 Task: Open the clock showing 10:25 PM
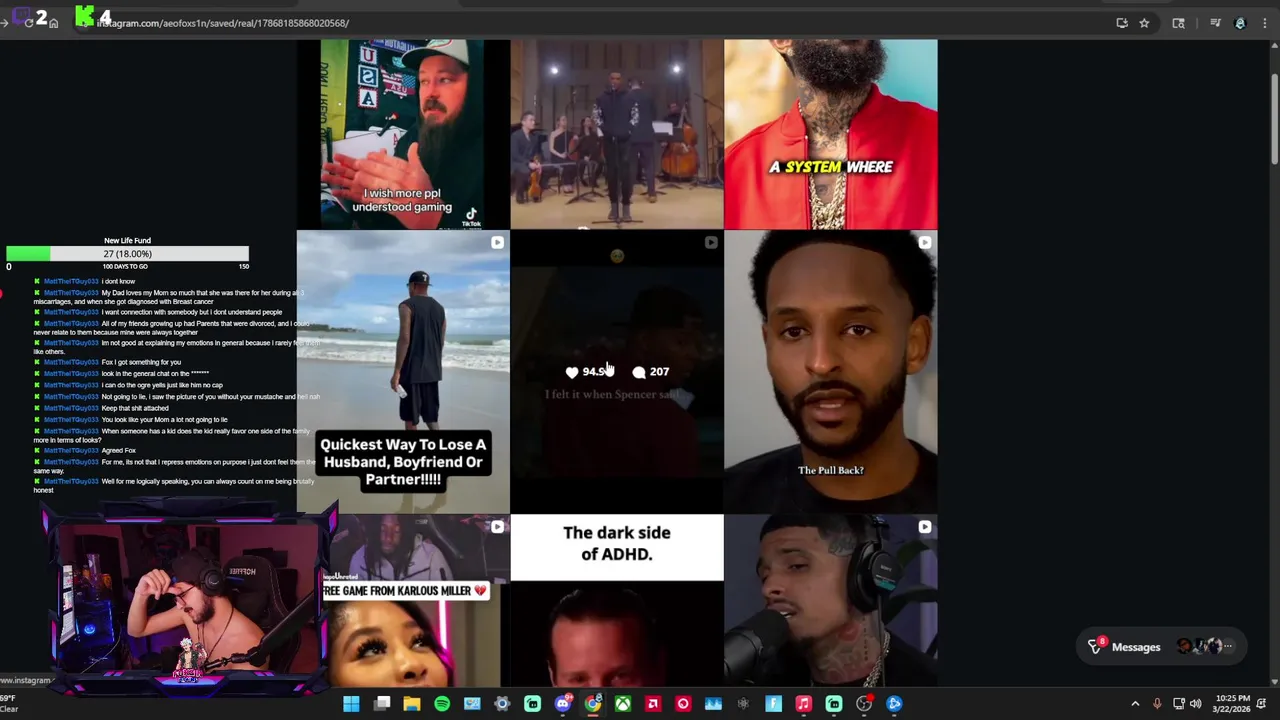coord(1233,703)
